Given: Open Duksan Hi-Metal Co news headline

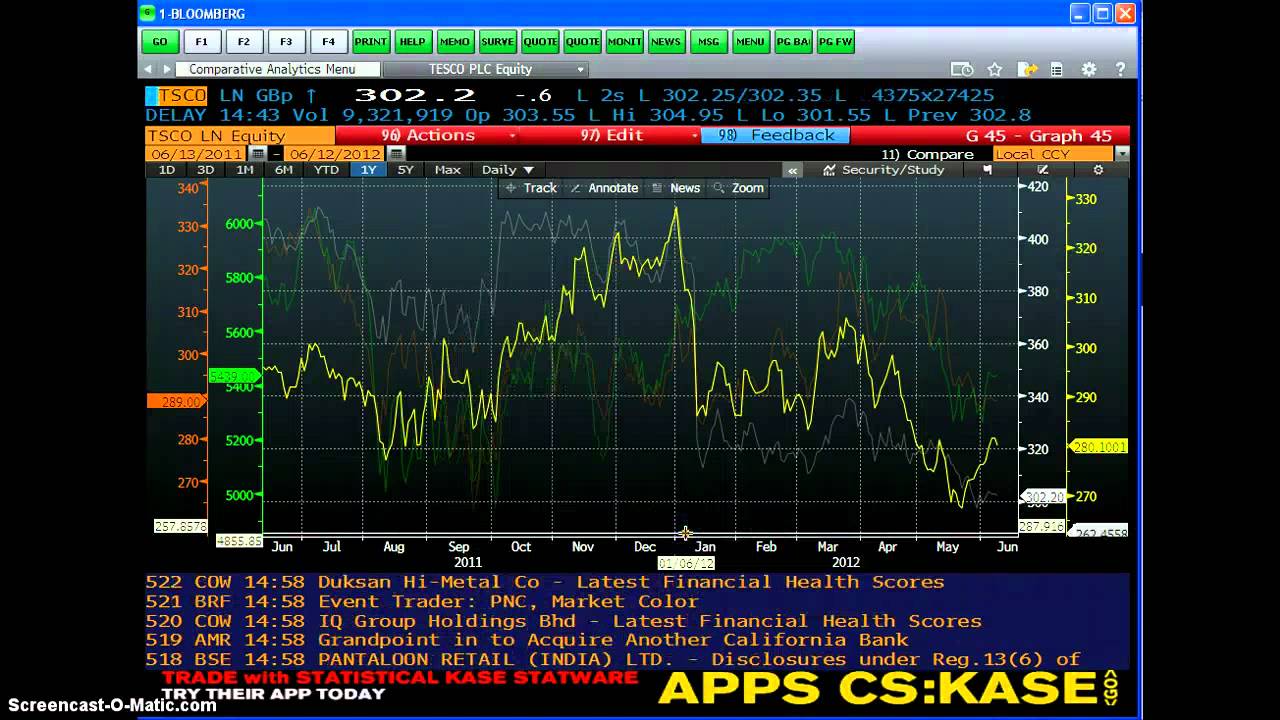Looking at the screenshot, I should pos(637,582).
